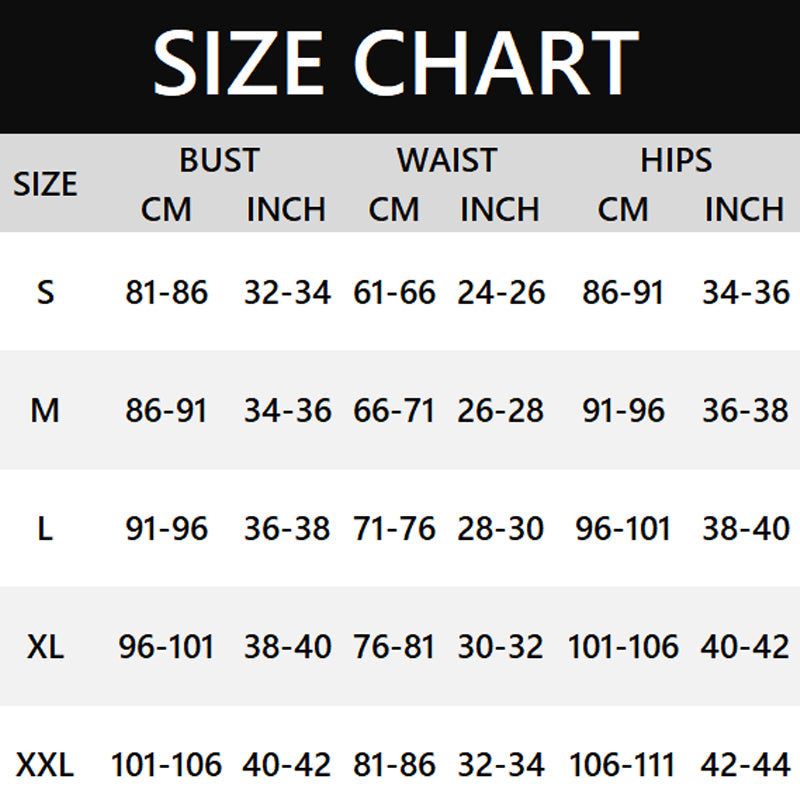Click the HIPS column header

coord(676,160)
